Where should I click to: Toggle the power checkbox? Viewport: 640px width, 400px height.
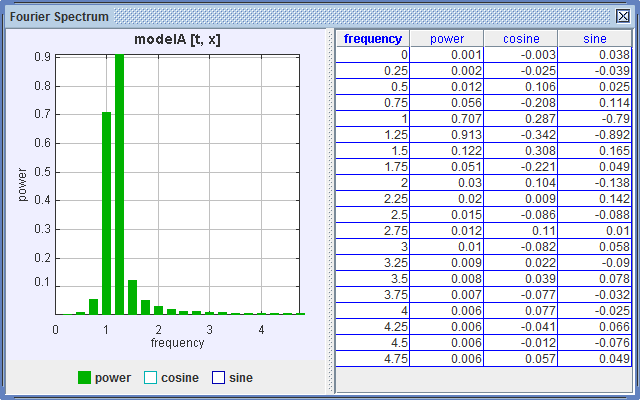(84, 378)
